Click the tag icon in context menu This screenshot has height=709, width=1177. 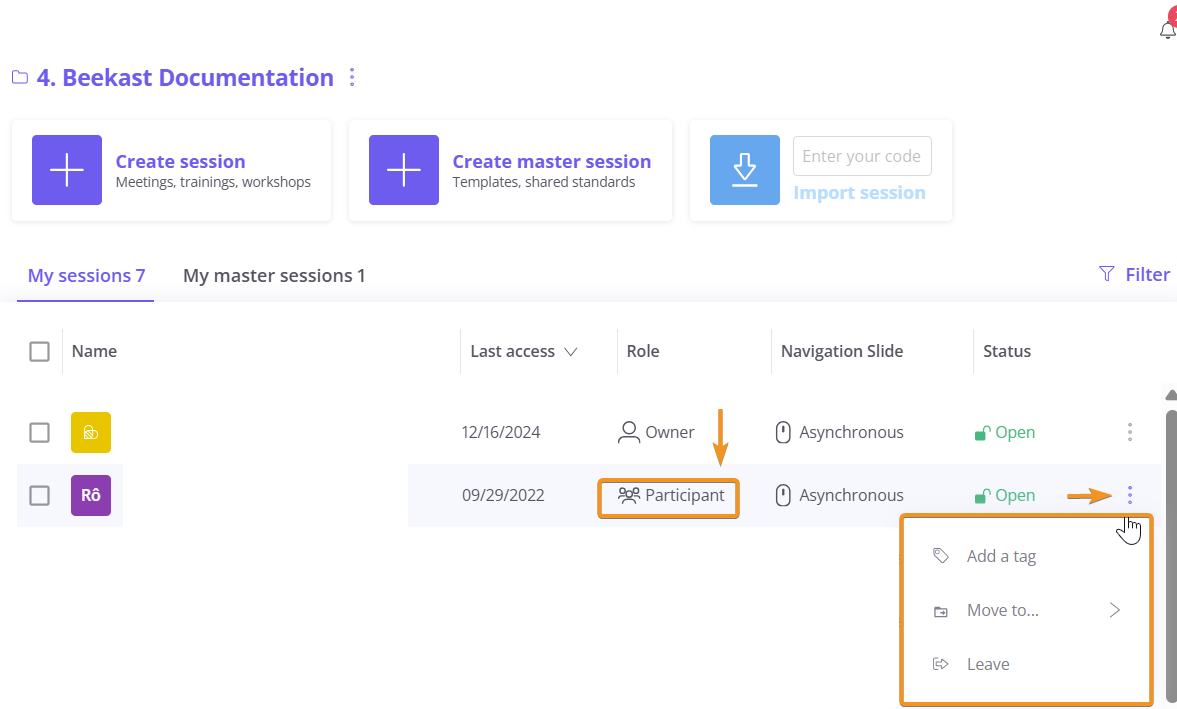coord(941,555)
